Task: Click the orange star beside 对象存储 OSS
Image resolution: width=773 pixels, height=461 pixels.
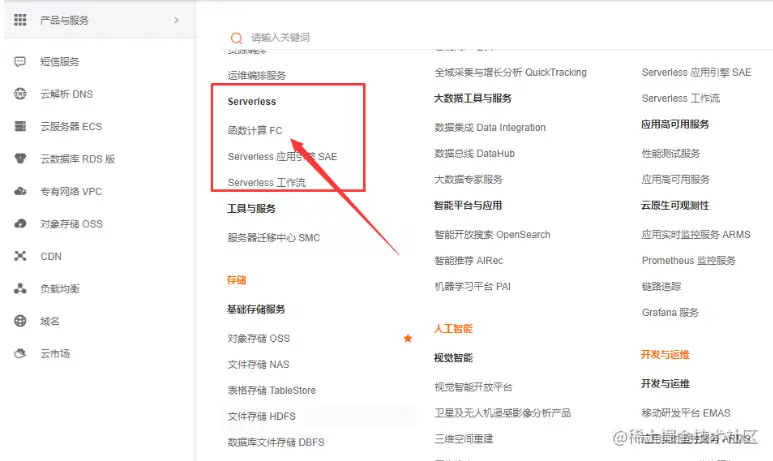Action: click(408, 338)
